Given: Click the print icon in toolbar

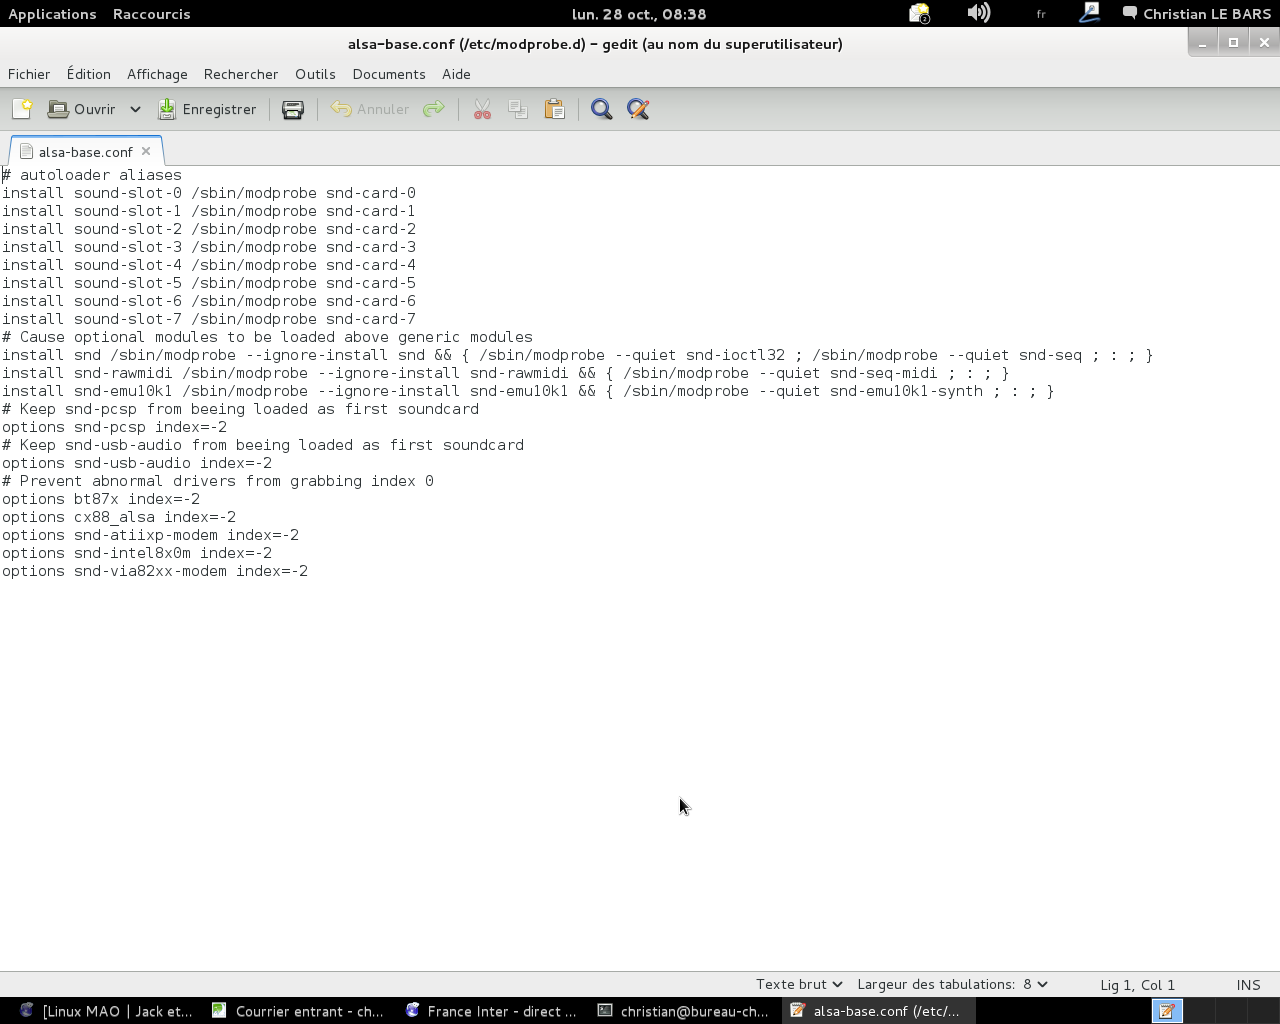Looking at the screenshot, I should point(293,109).
